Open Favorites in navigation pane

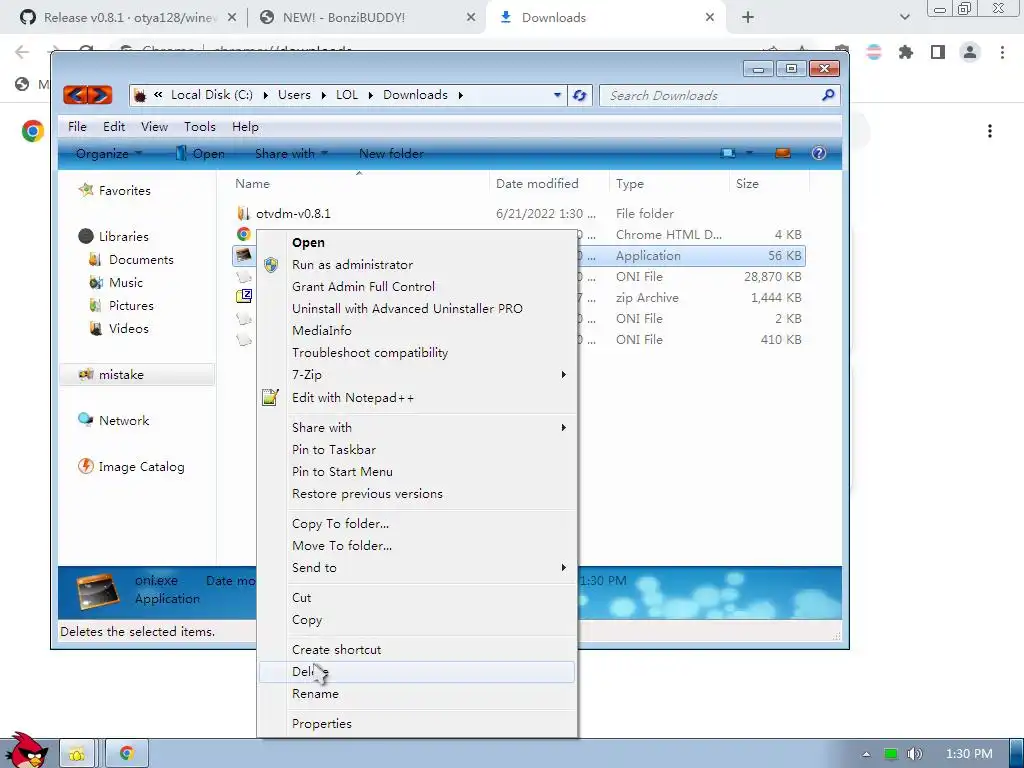click(x=124, y=191)
